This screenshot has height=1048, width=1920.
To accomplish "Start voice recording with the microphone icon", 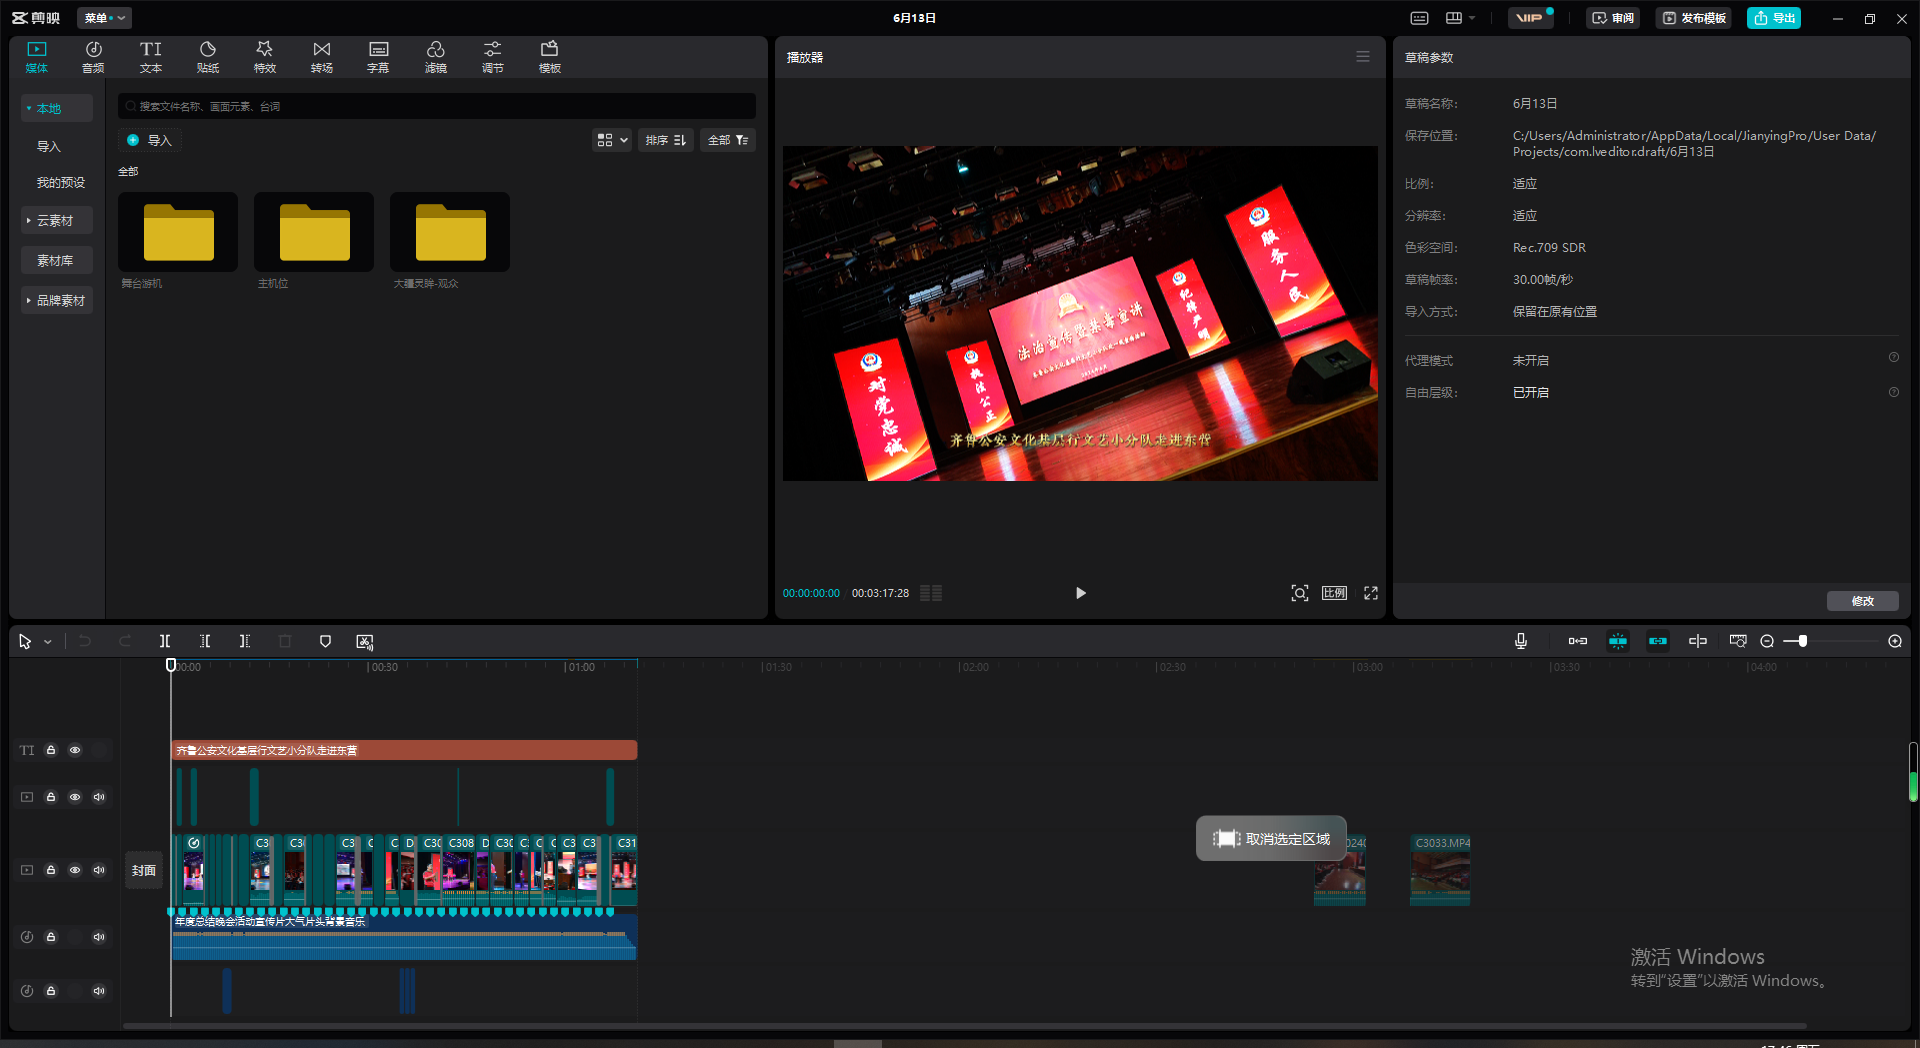I will pyautogui.click(x=1521, y=641).
